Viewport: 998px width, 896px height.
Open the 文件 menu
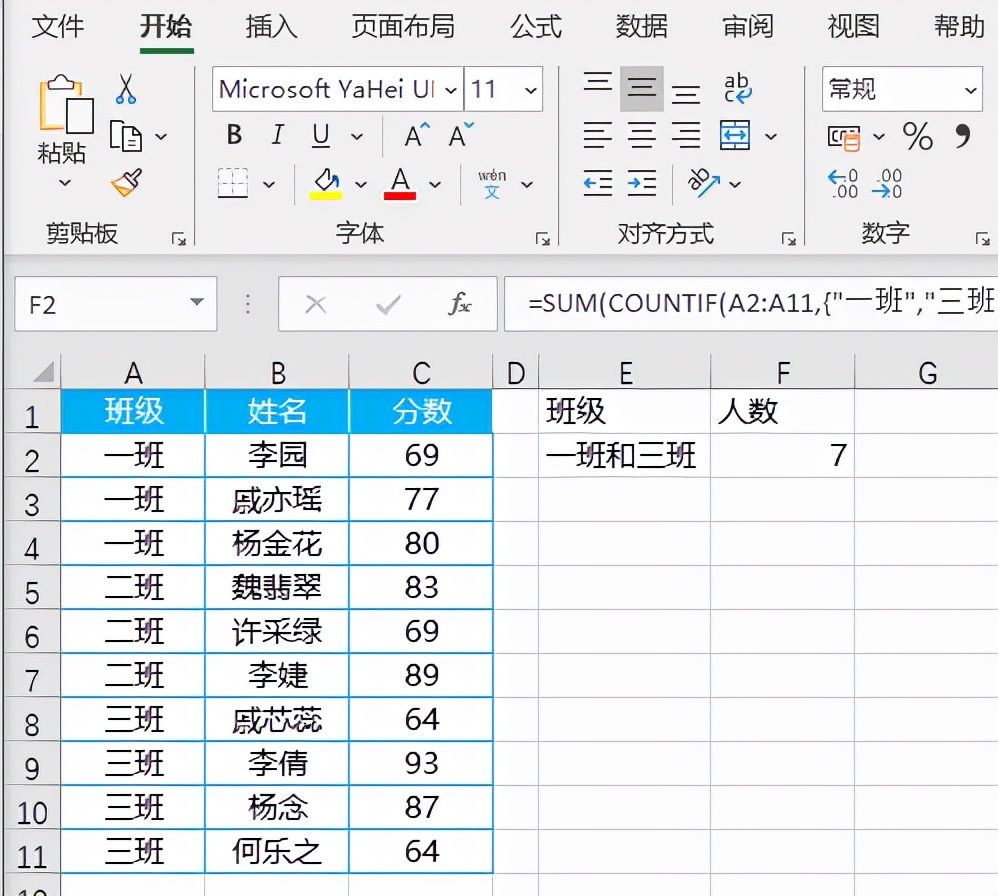coord(58,26)
